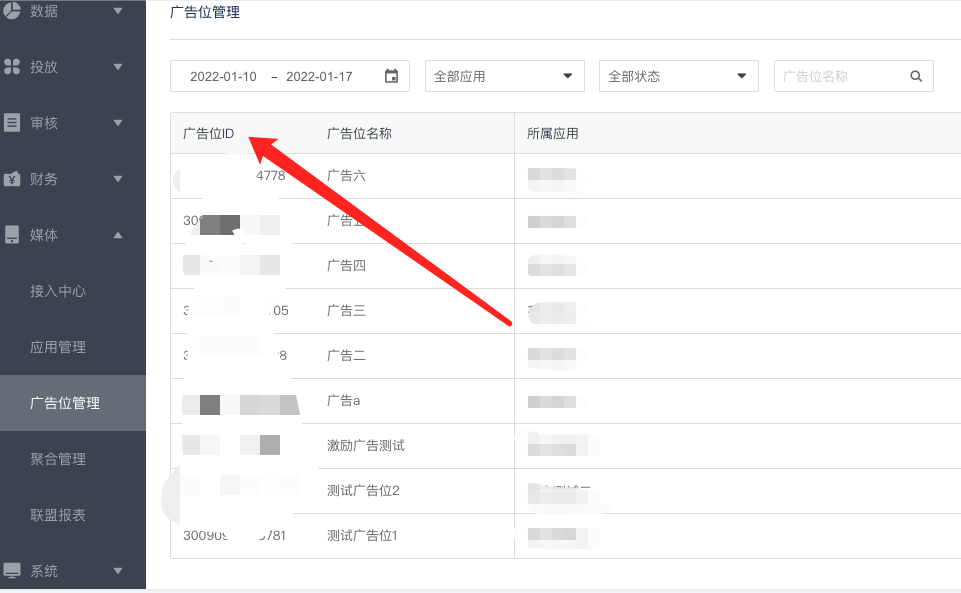
Task: Type in the 广告位名称 search field
Action: (840, 76)
